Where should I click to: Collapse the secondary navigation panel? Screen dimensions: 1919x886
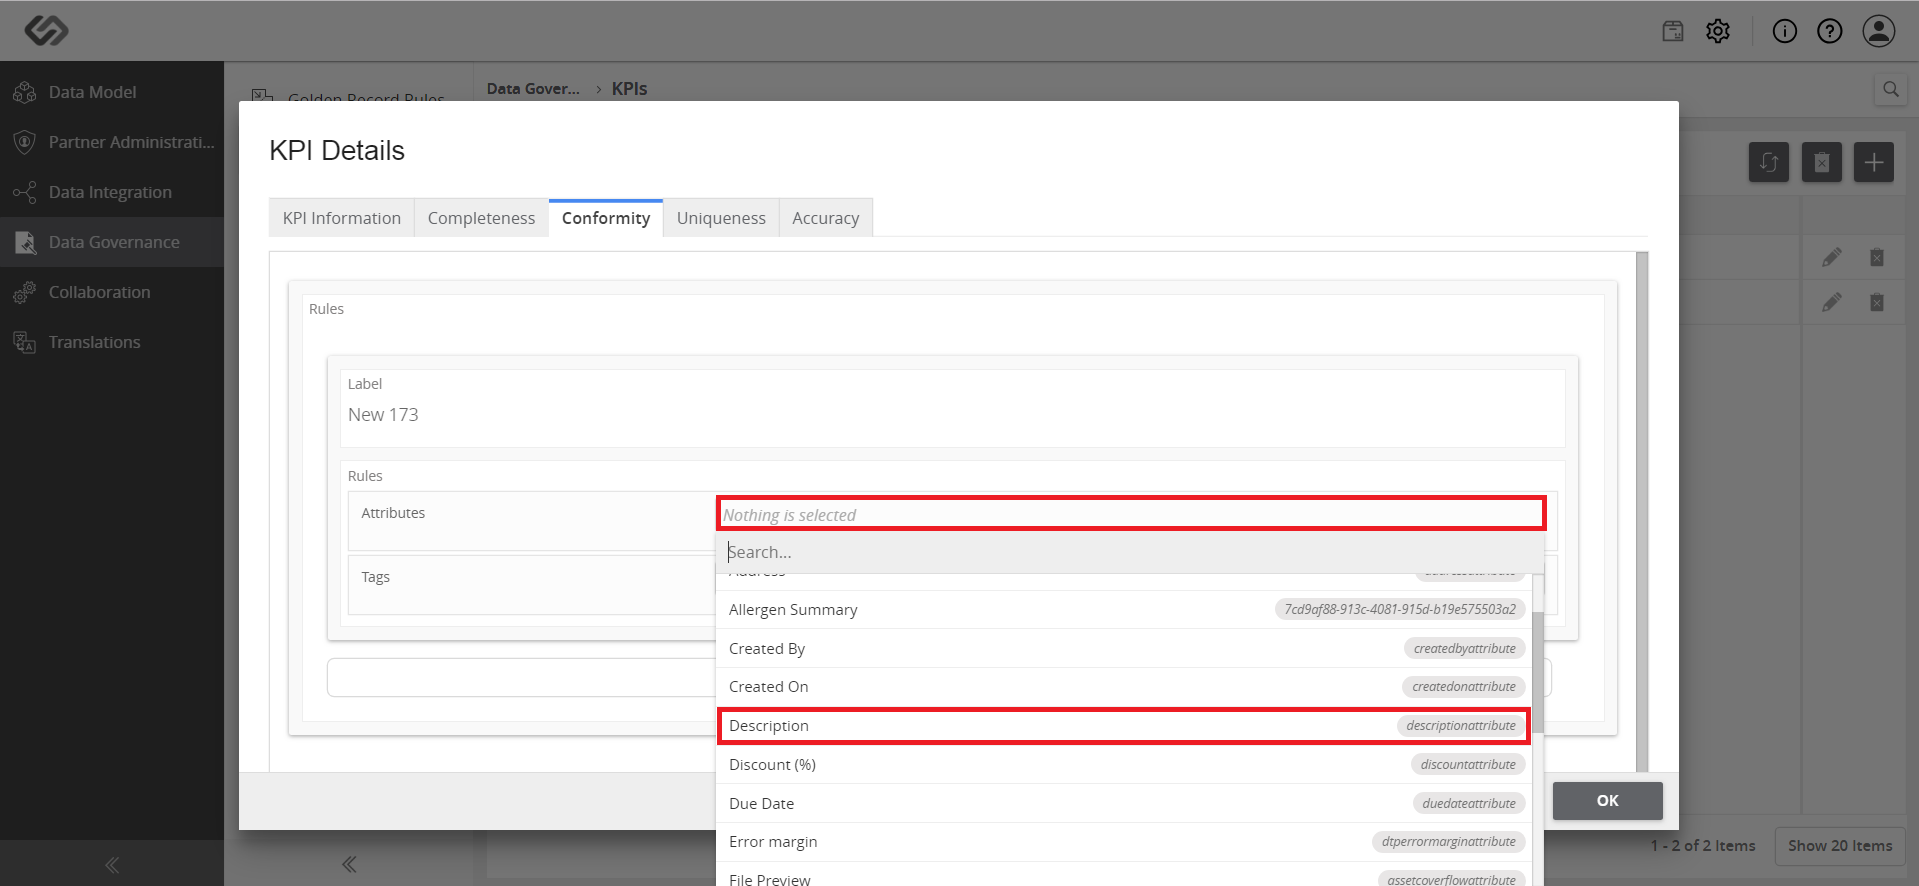point(349,864)
